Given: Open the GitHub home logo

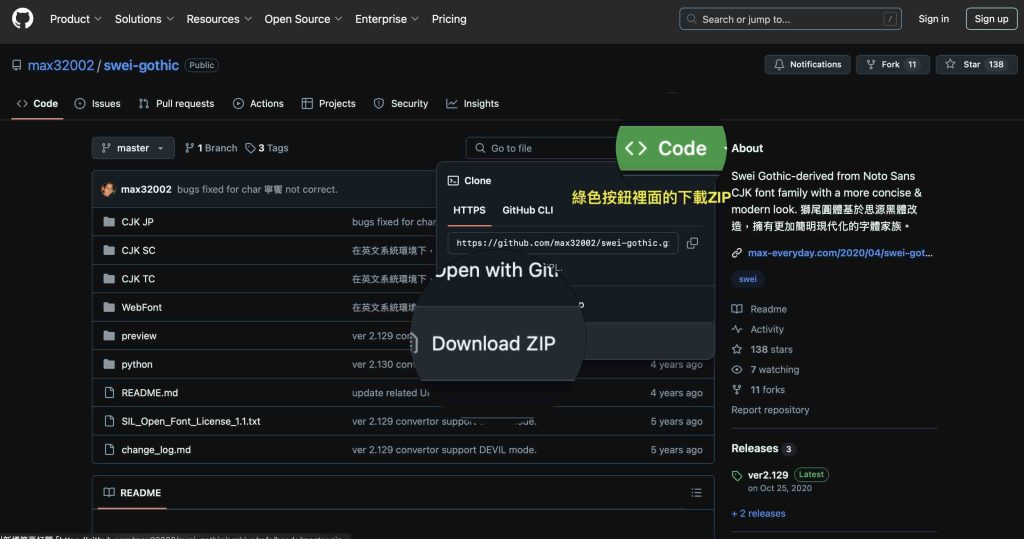Looking at the screenshot, I should 22,18.
